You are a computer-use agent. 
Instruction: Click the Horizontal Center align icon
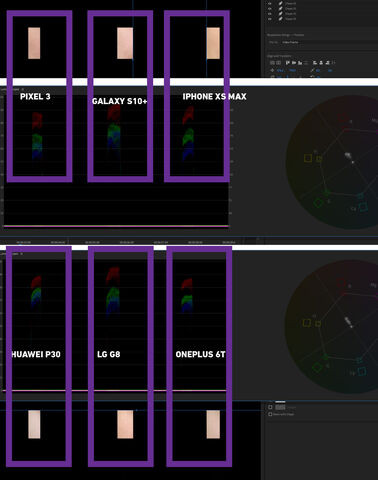[278, 63]
